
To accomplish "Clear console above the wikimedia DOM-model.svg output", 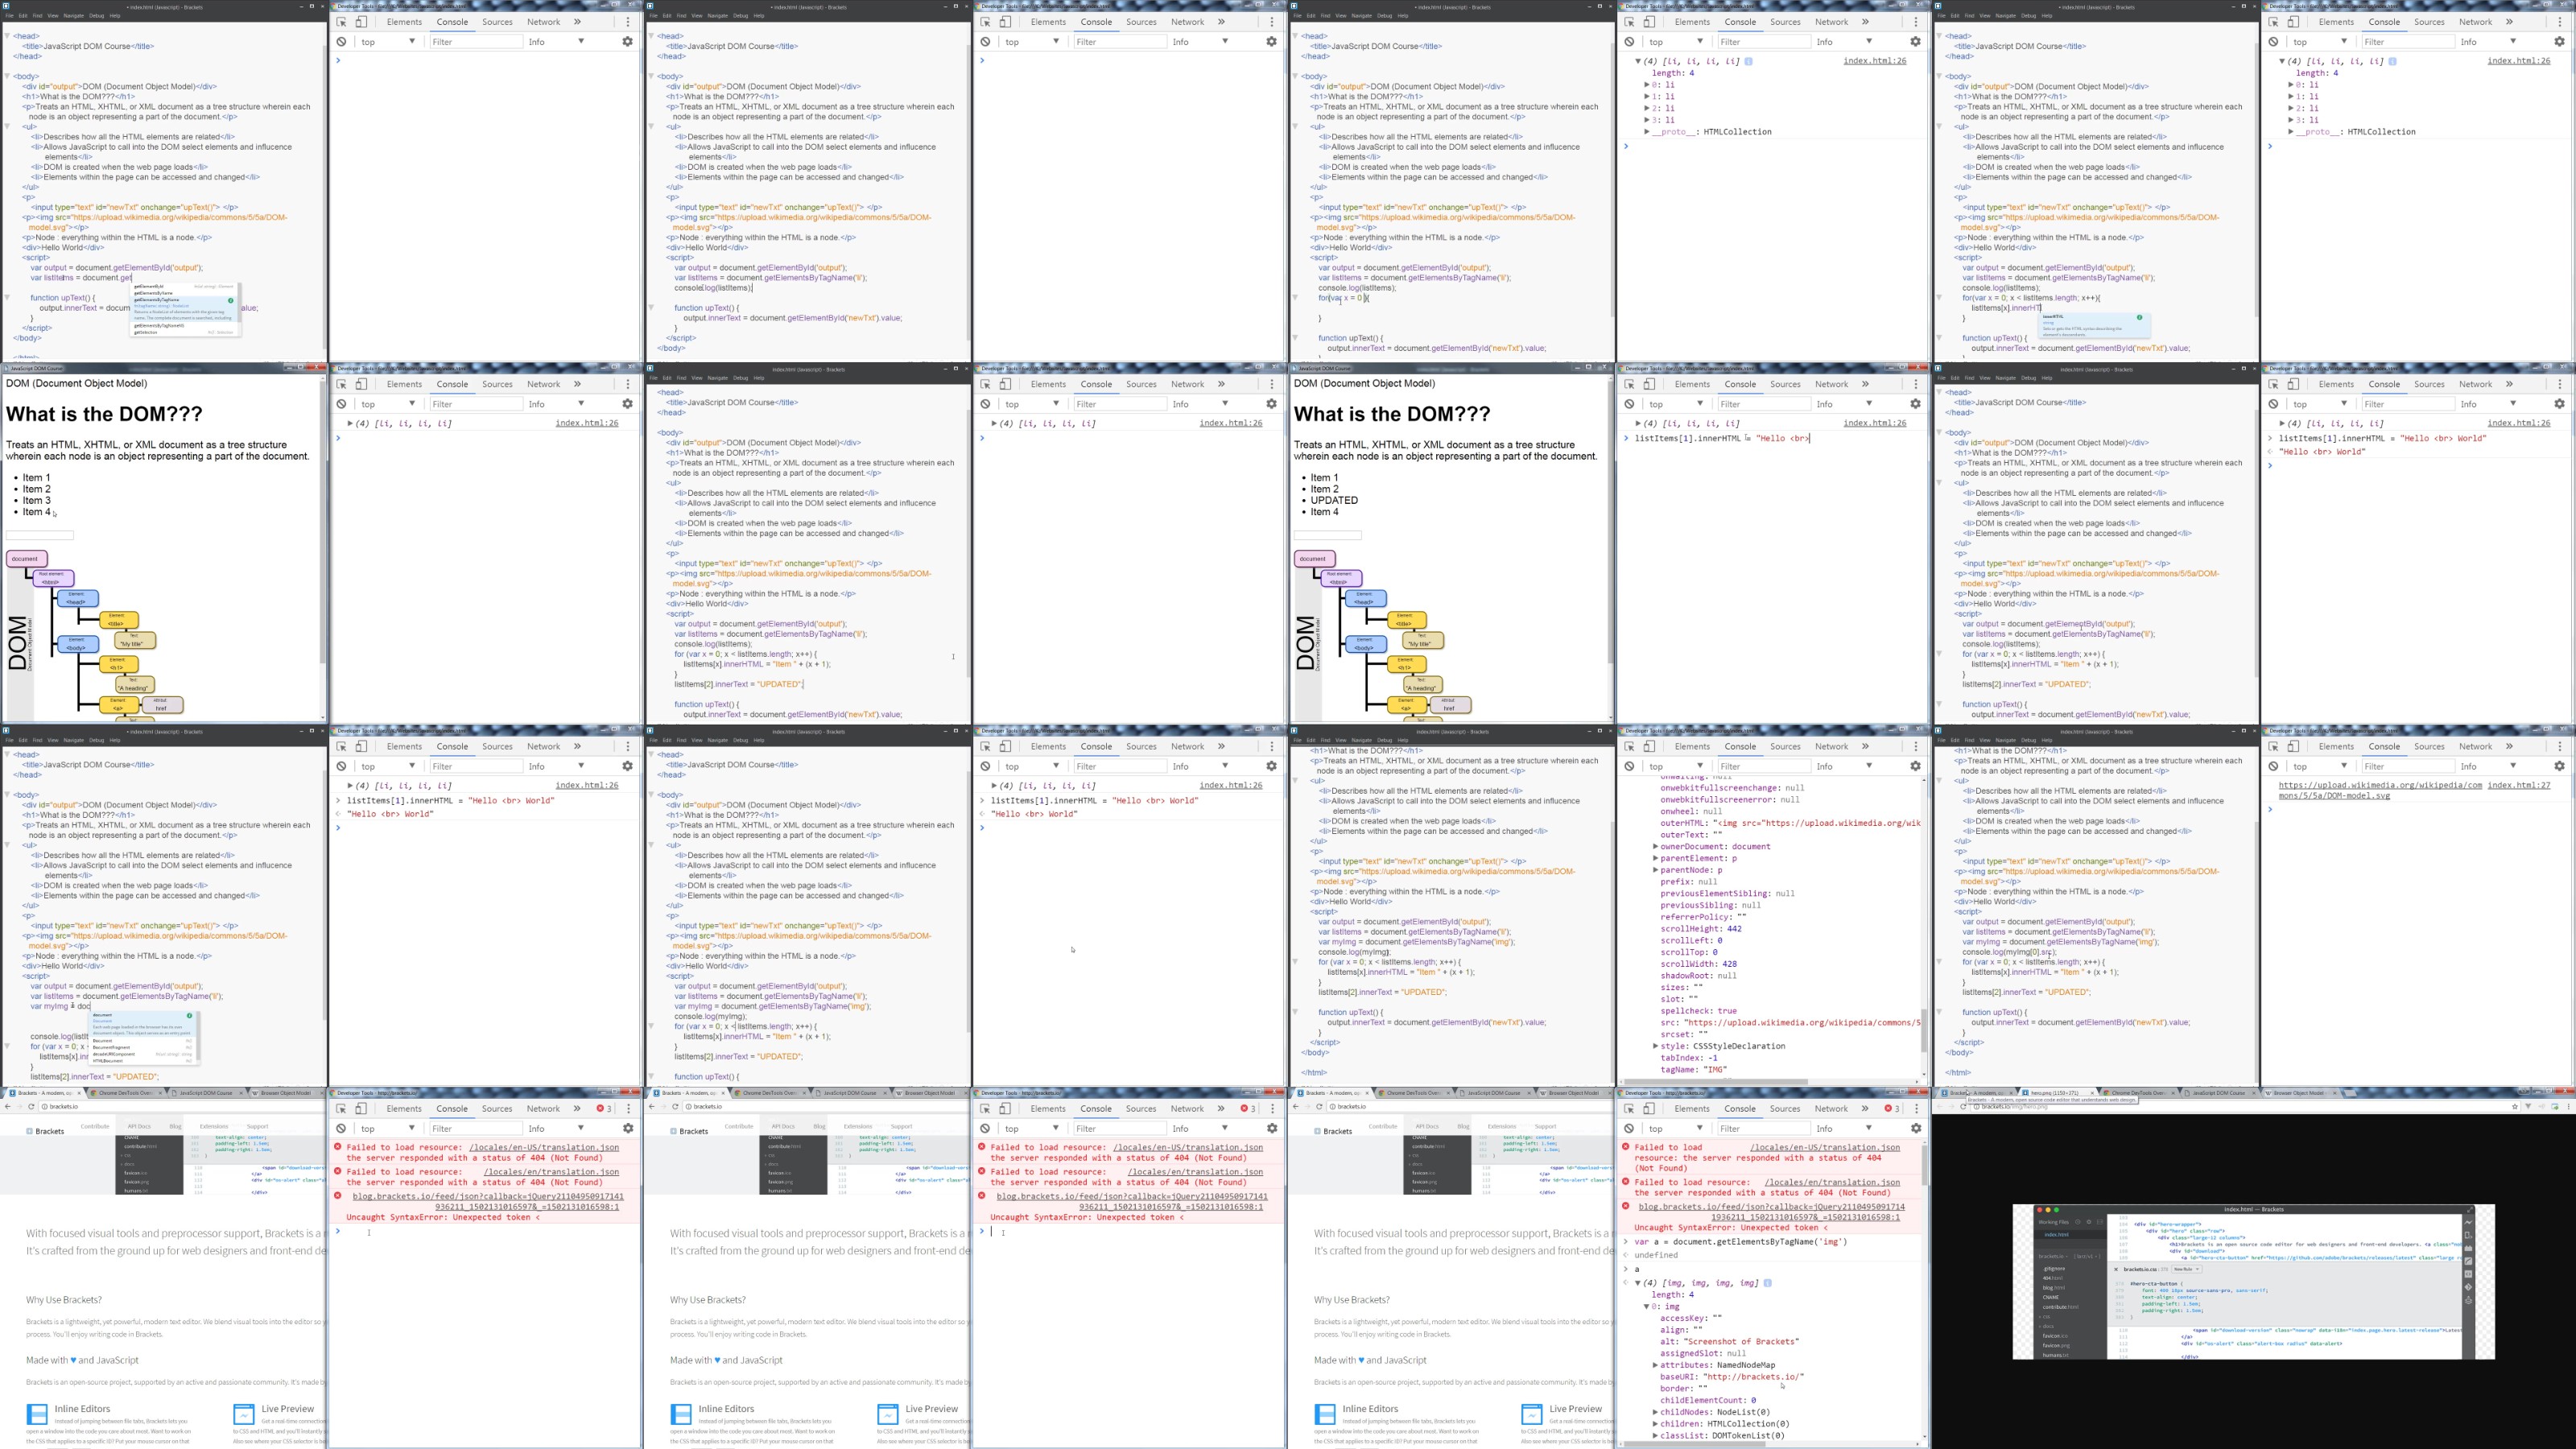I will point(2273,766).
